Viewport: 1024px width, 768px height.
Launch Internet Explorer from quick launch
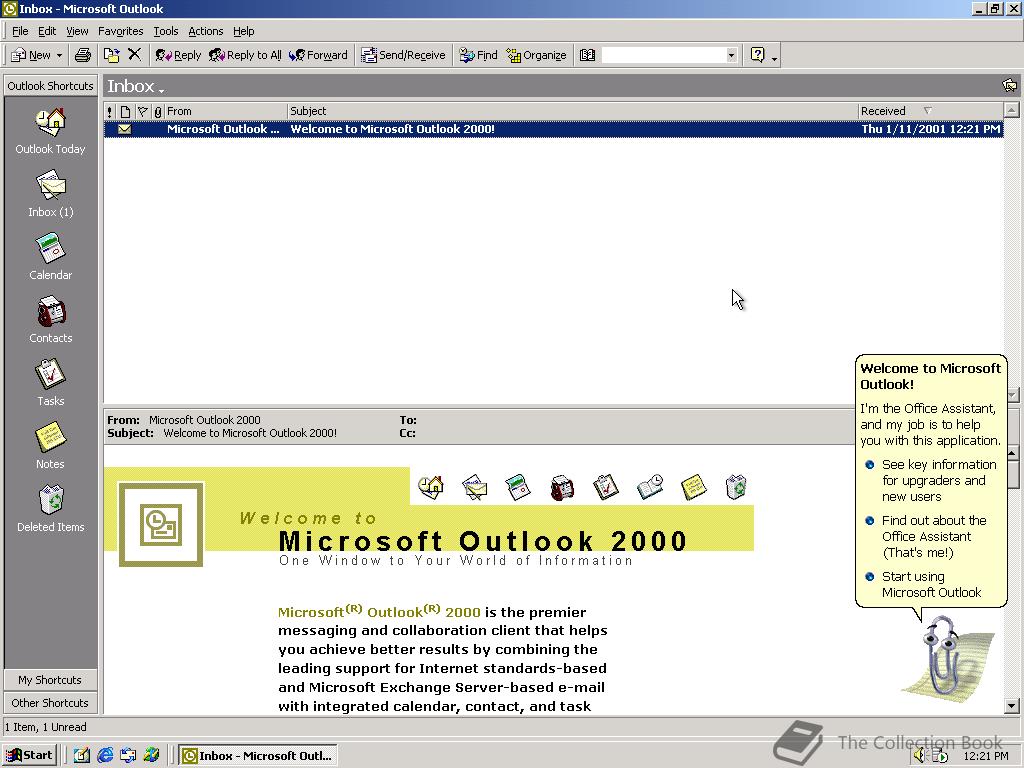coord(105,755)
